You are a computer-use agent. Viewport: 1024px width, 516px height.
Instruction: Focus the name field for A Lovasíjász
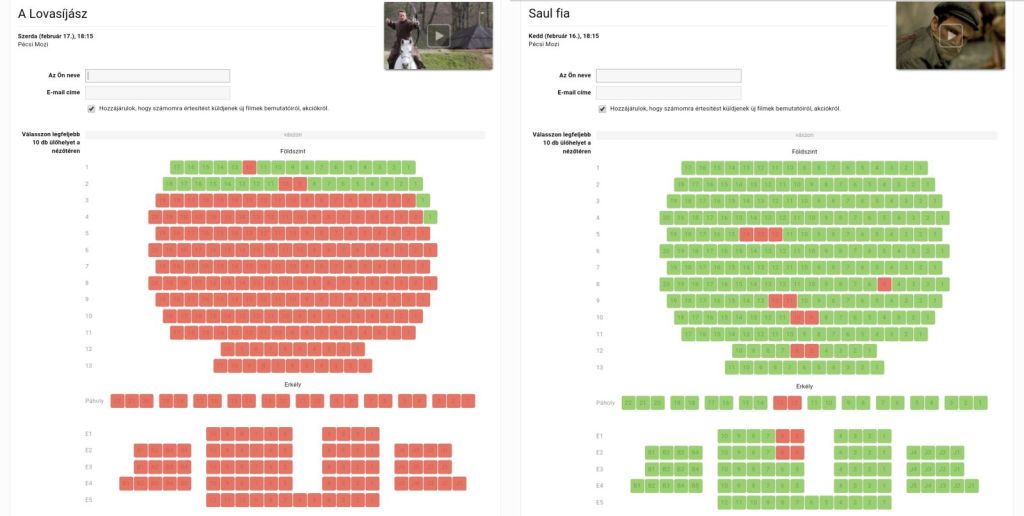[x=158, y=76]
